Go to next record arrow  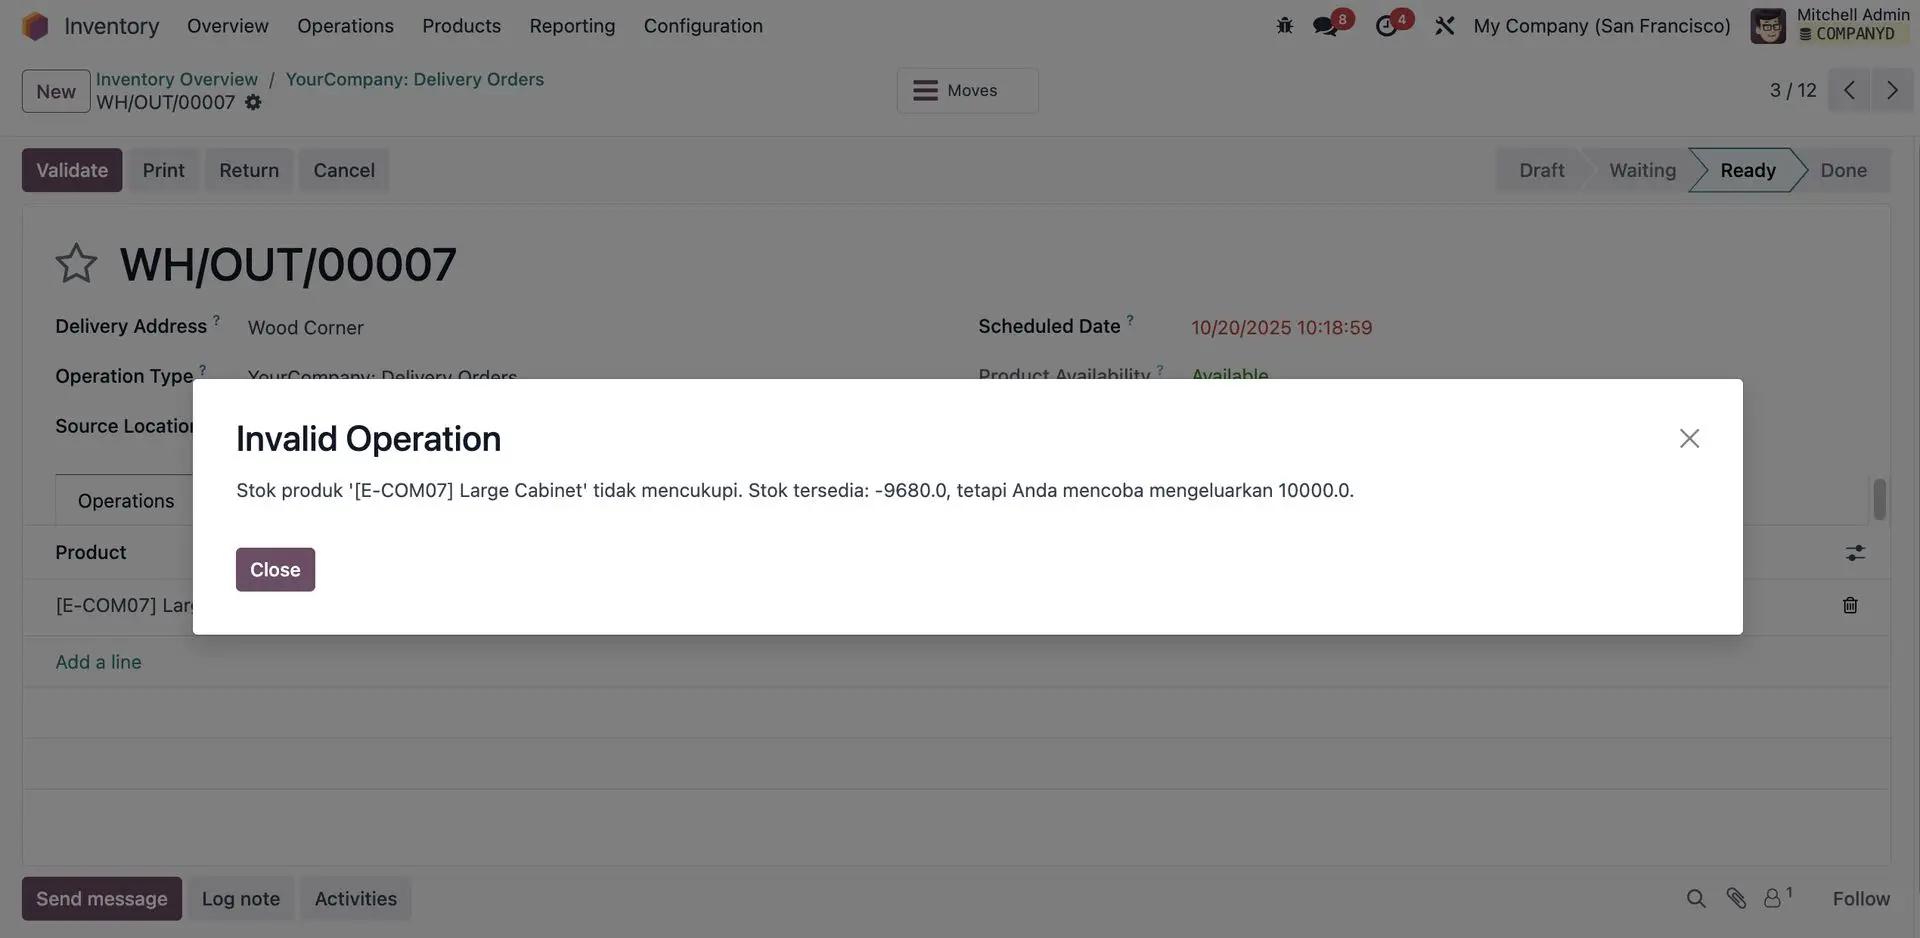pos(1892,90)
